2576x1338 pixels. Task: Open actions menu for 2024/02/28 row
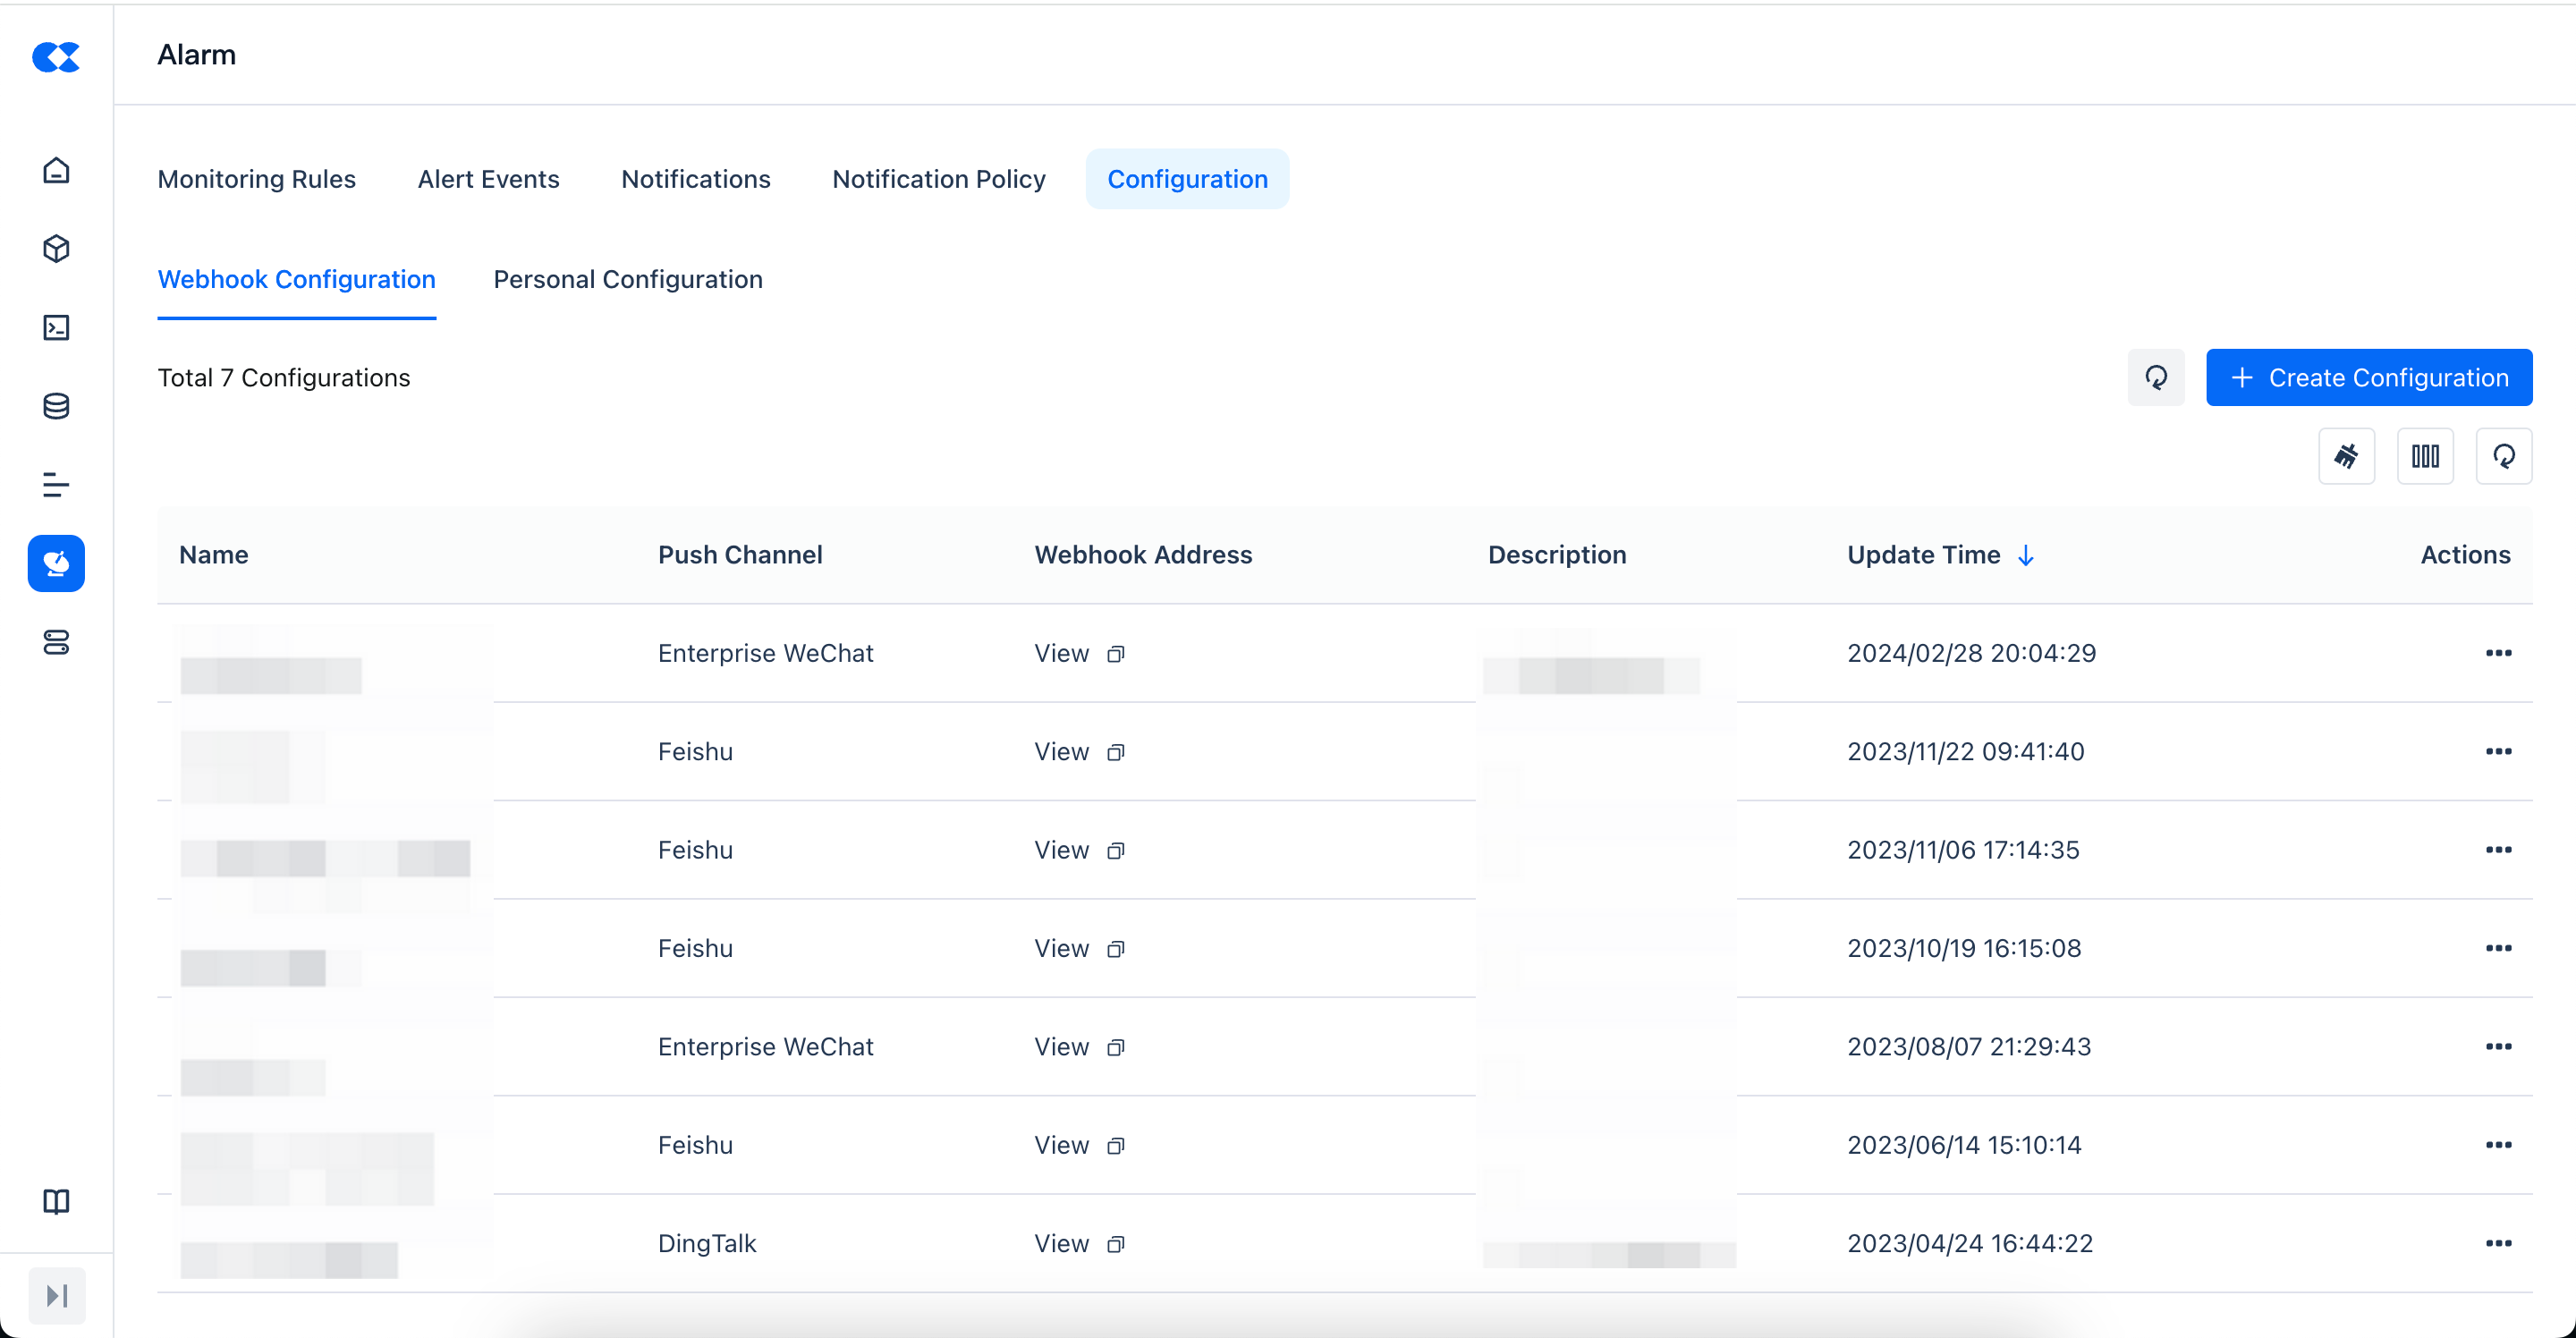pyautogui.click(x=2498, y=653)
